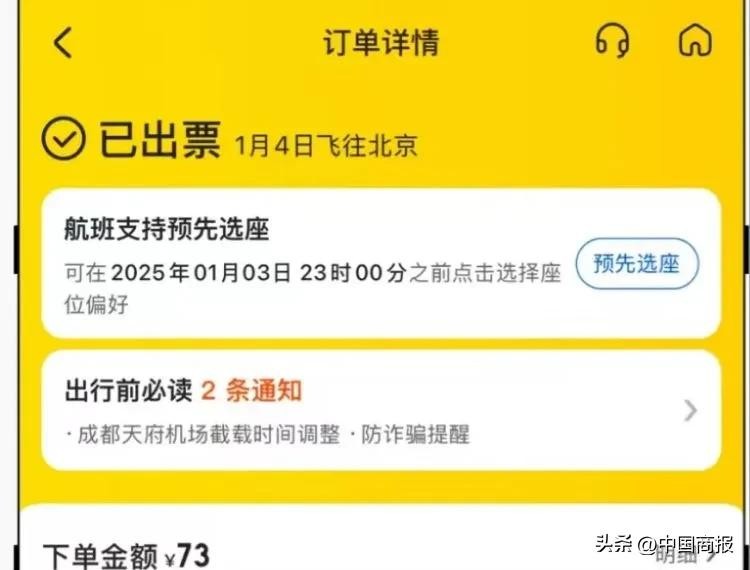Open the 航班支持预先选座 card title

click(x=166, y=229)
